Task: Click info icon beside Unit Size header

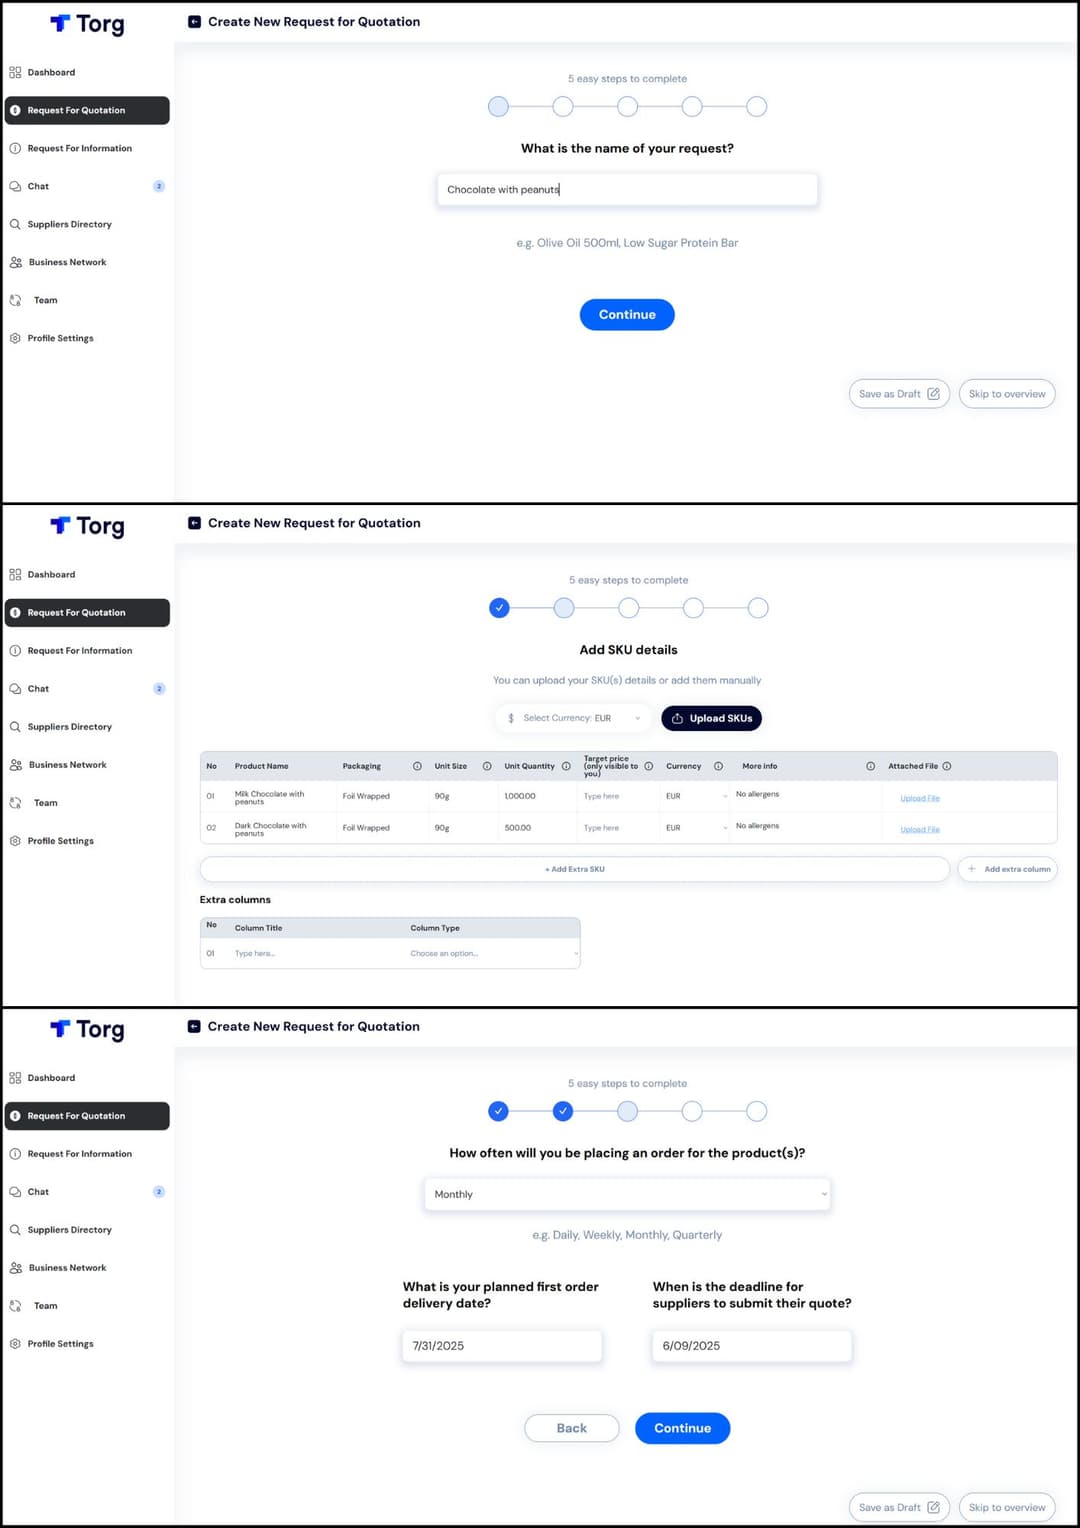Action: coord(487,766)
